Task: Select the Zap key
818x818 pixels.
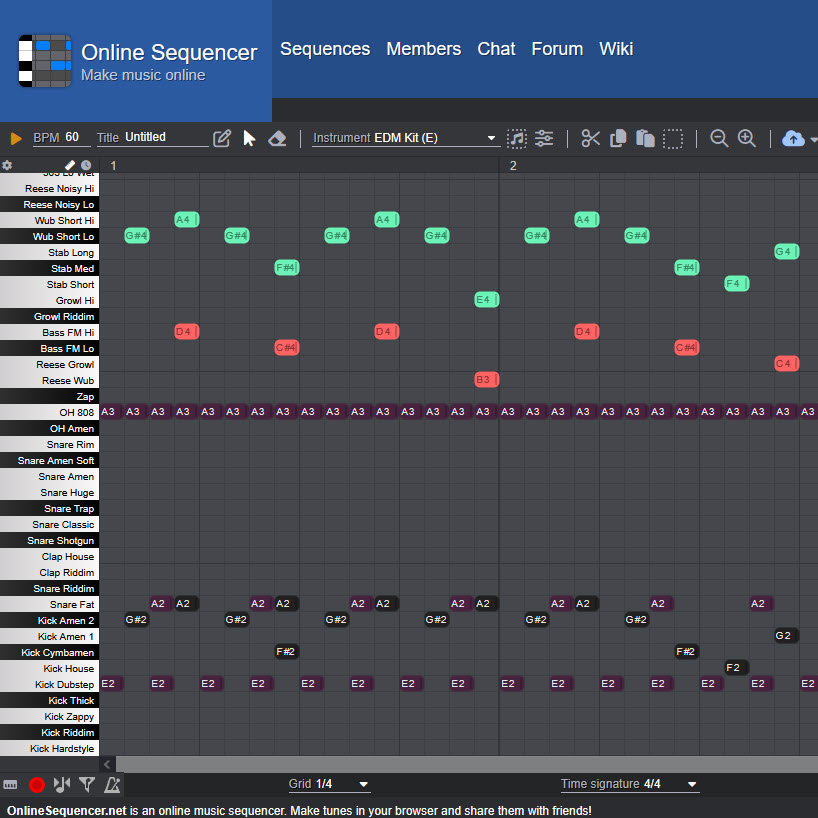Action: click(50, 396)
